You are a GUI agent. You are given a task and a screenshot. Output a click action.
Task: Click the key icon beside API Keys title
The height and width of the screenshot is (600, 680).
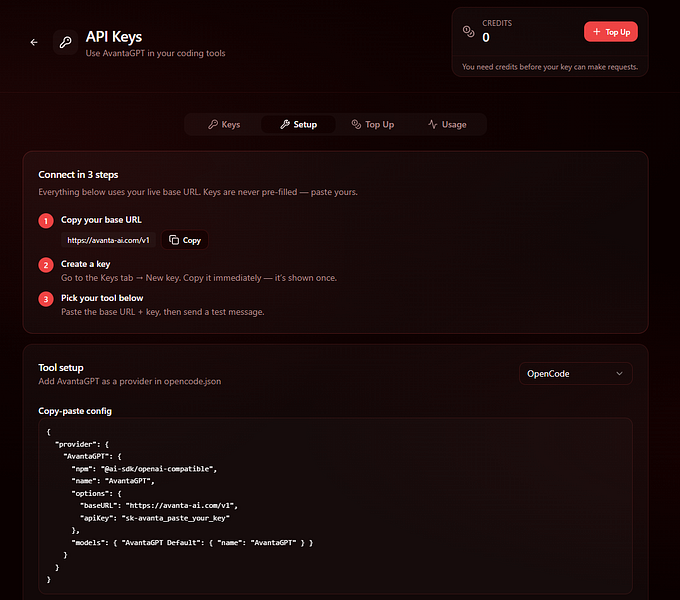pos(65,42)
